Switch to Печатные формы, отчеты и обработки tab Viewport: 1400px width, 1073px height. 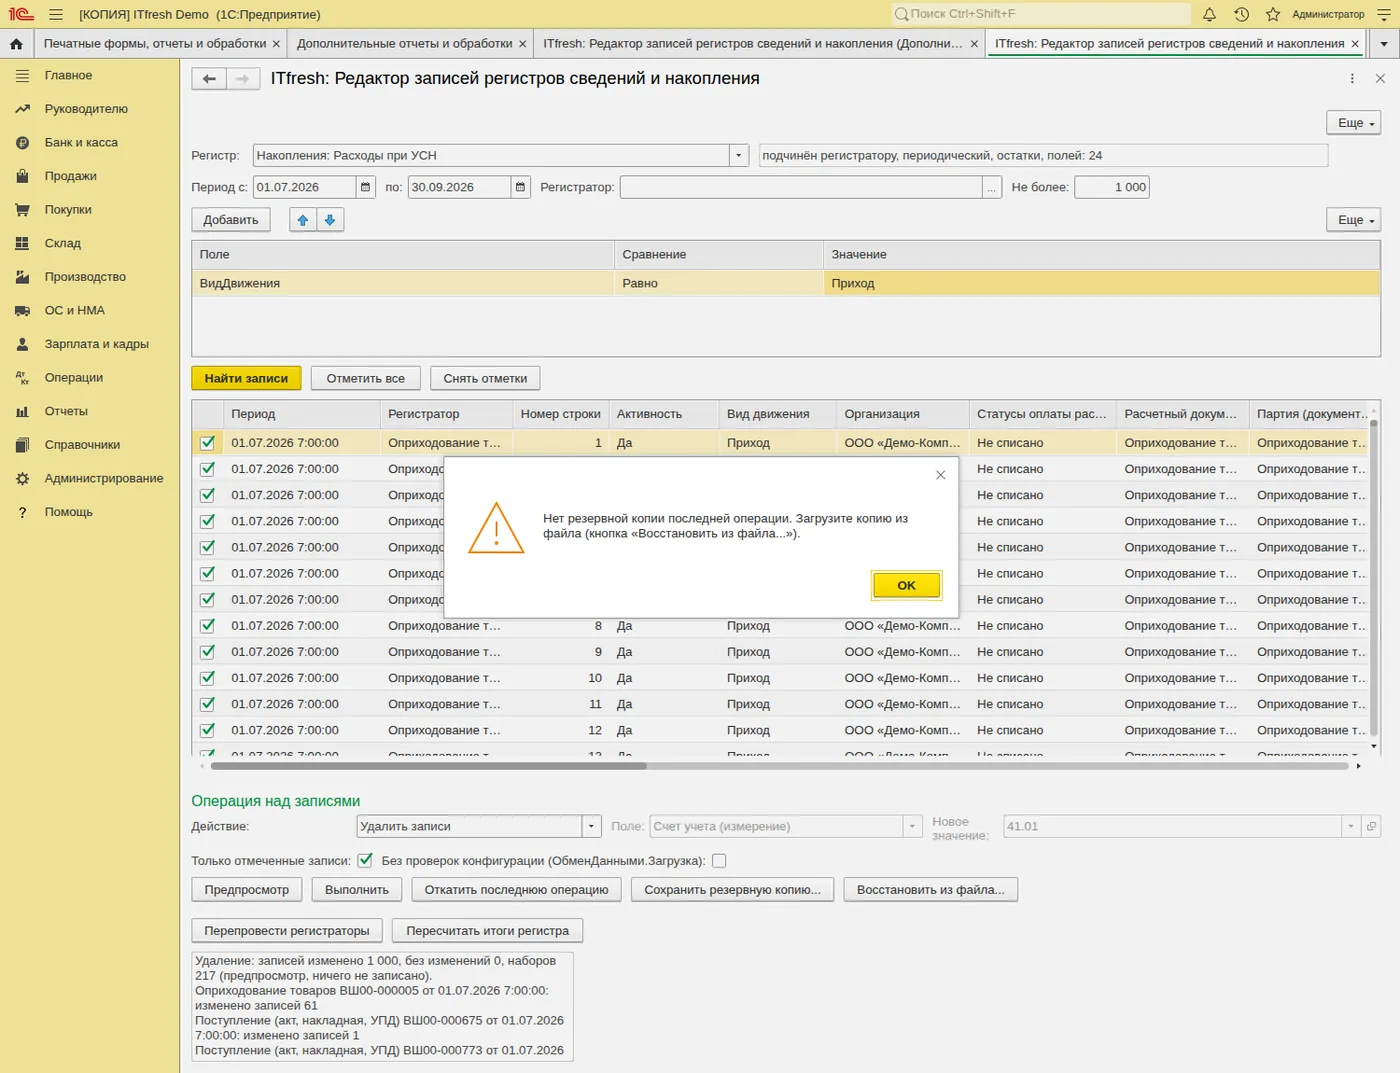click(155, 44)
